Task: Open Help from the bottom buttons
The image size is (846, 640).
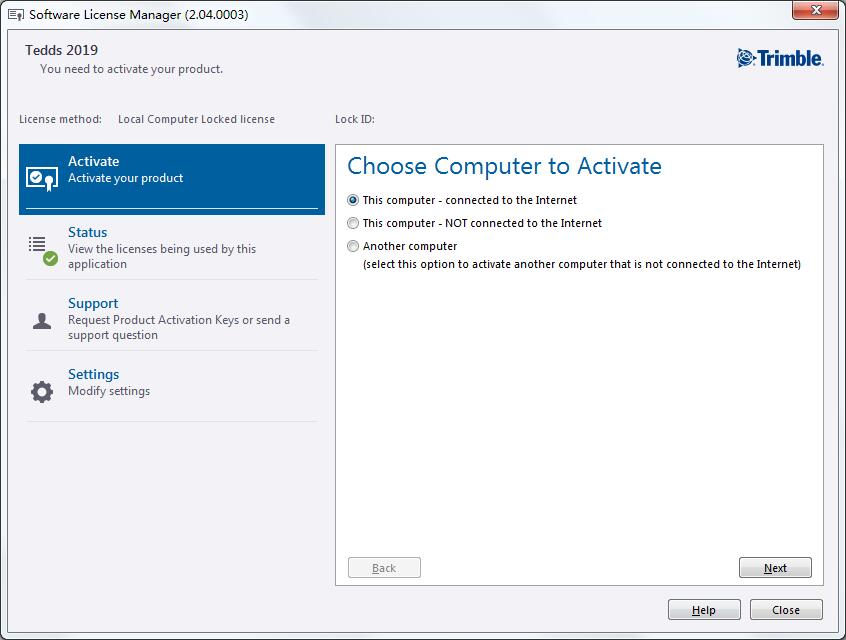Action: (x=704, y=610)
